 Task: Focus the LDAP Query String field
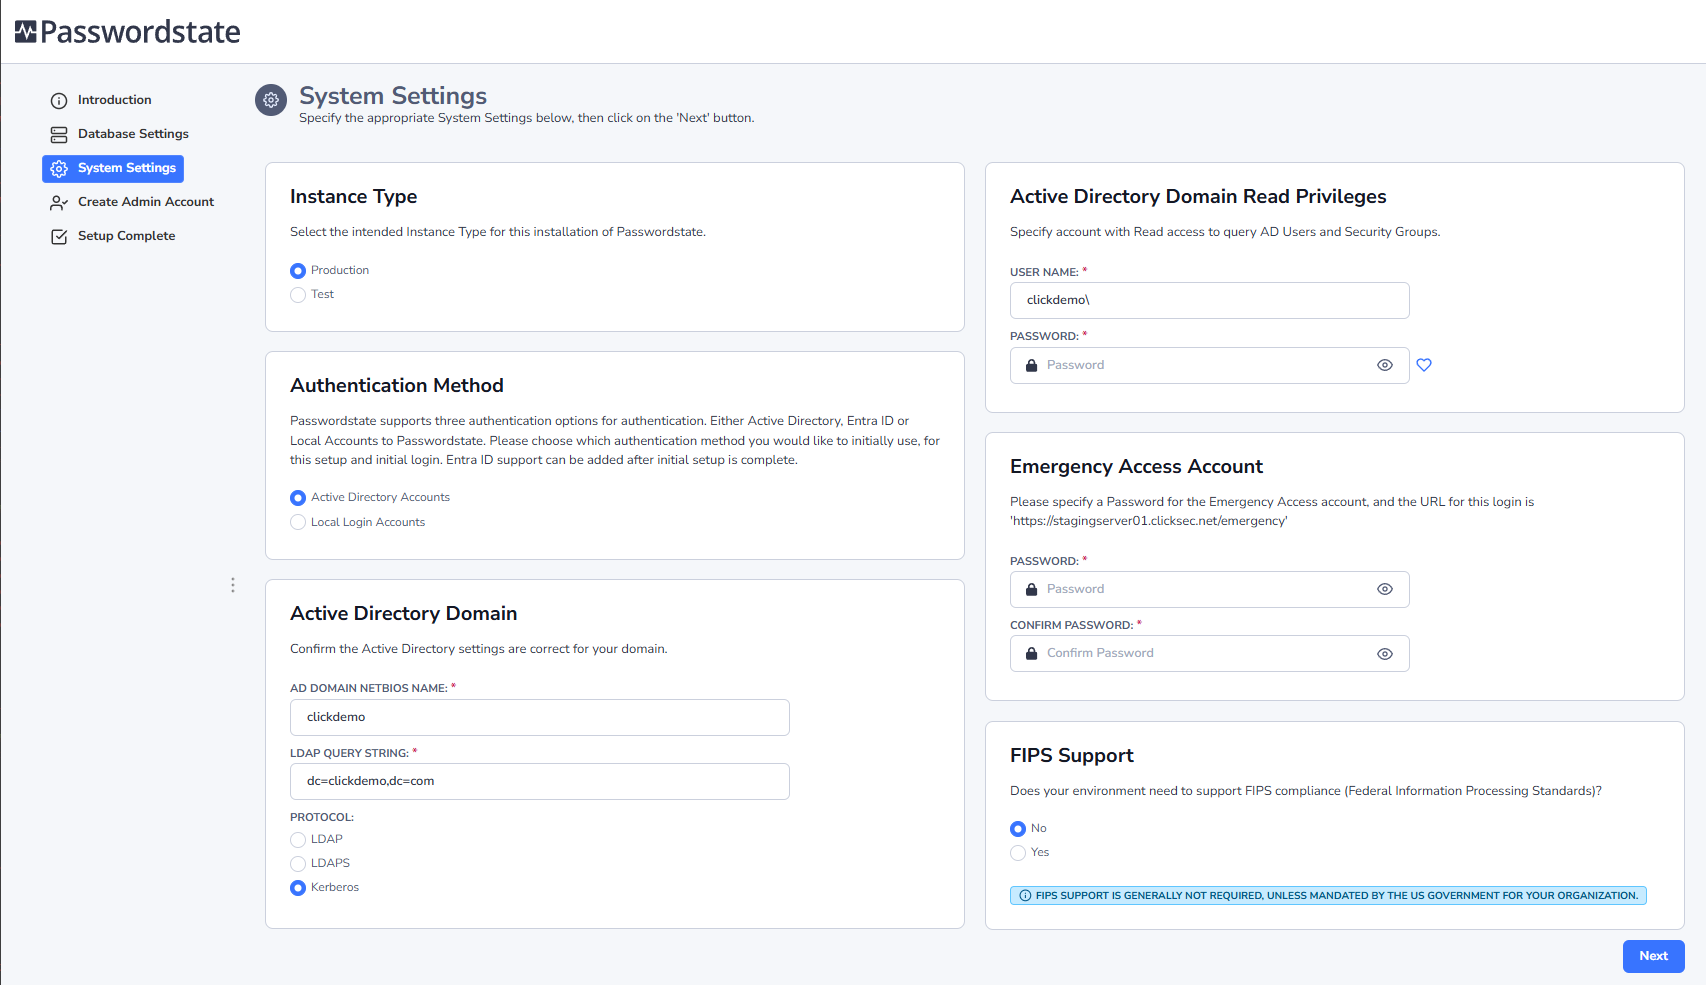click(x=540, y=782)
